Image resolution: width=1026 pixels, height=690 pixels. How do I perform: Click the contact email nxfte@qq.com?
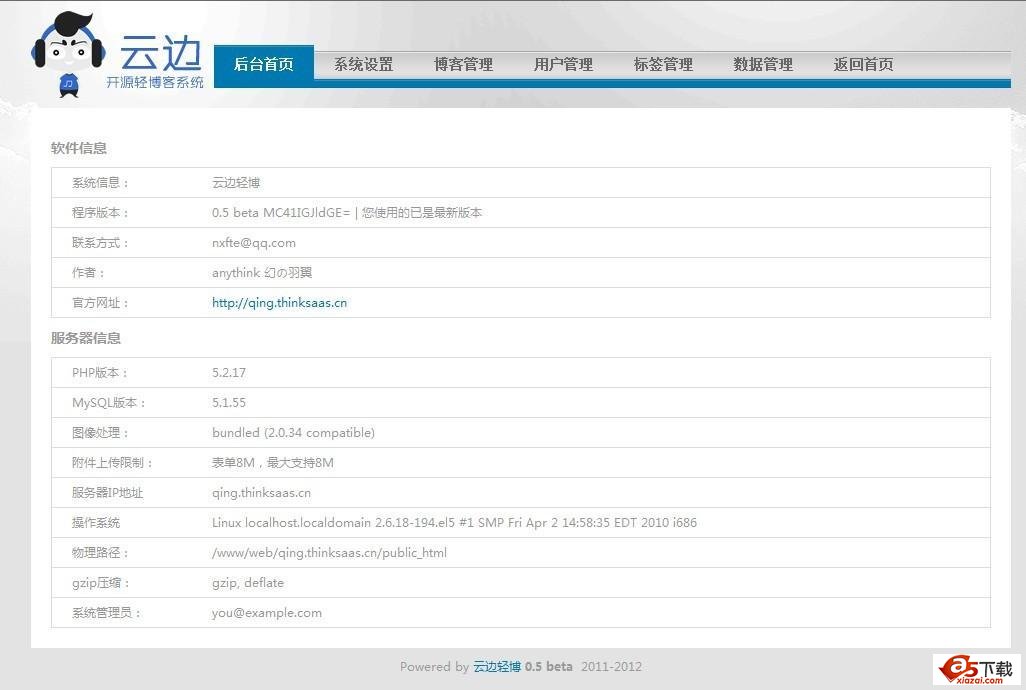[254, 243]
